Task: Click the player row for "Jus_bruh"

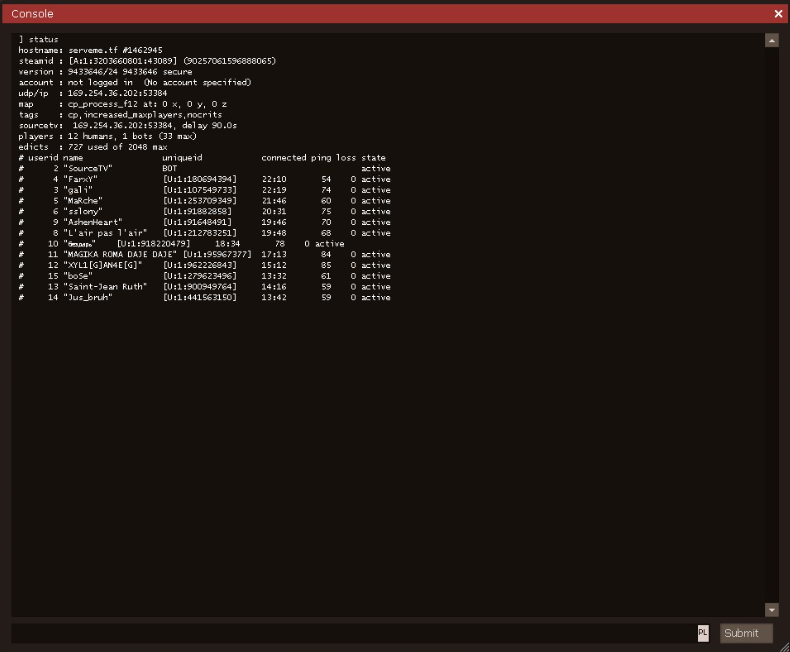Action: click(x=200, y=298)
